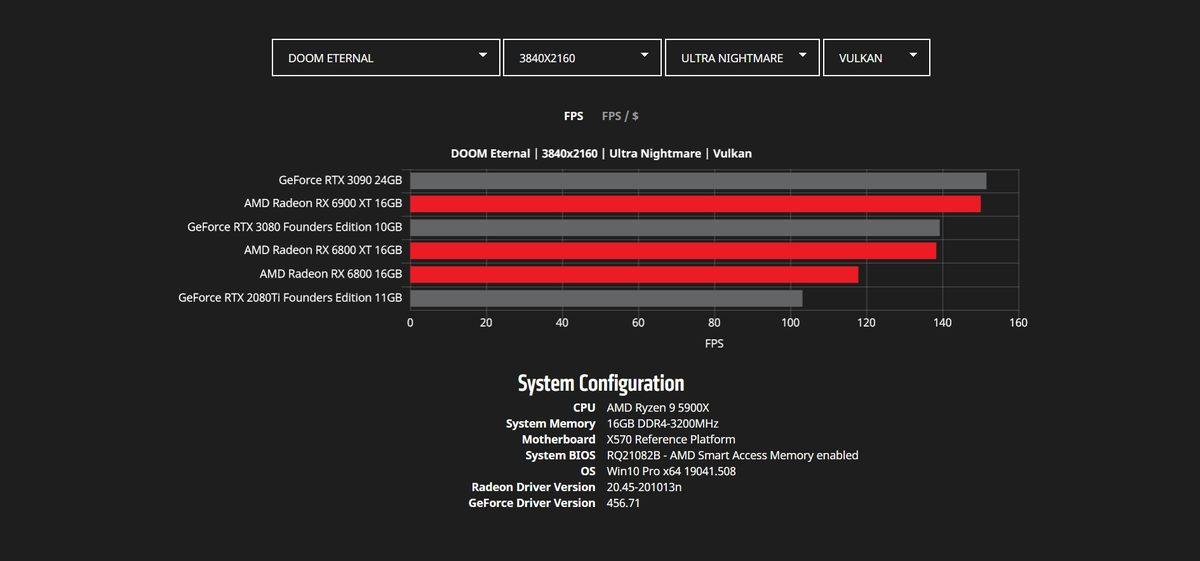1200x561 pixels.
Task: Select the label AMD Radeon RX 6800 XT 16GB
Action: (323, 251)
